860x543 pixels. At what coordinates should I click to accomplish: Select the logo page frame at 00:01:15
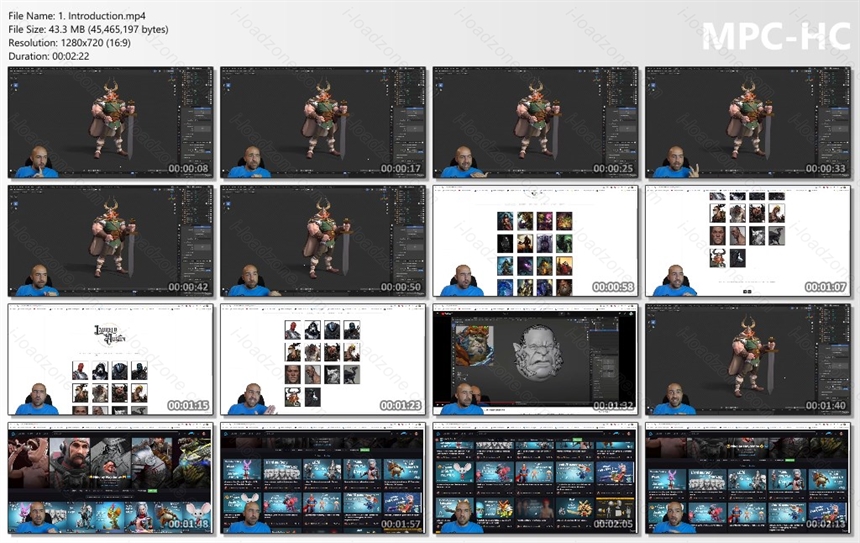(111, 359)
